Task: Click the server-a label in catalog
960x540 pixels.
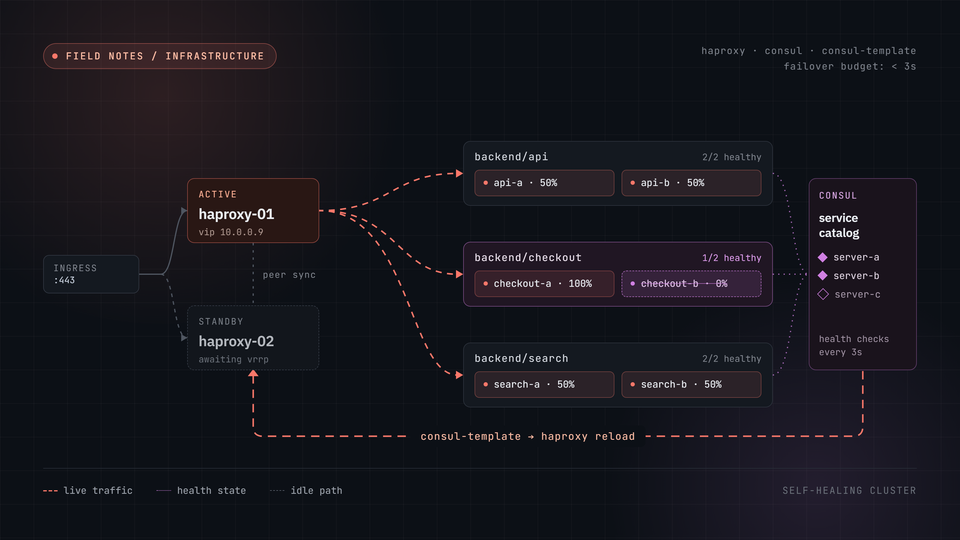Action: tap(856, 257)
